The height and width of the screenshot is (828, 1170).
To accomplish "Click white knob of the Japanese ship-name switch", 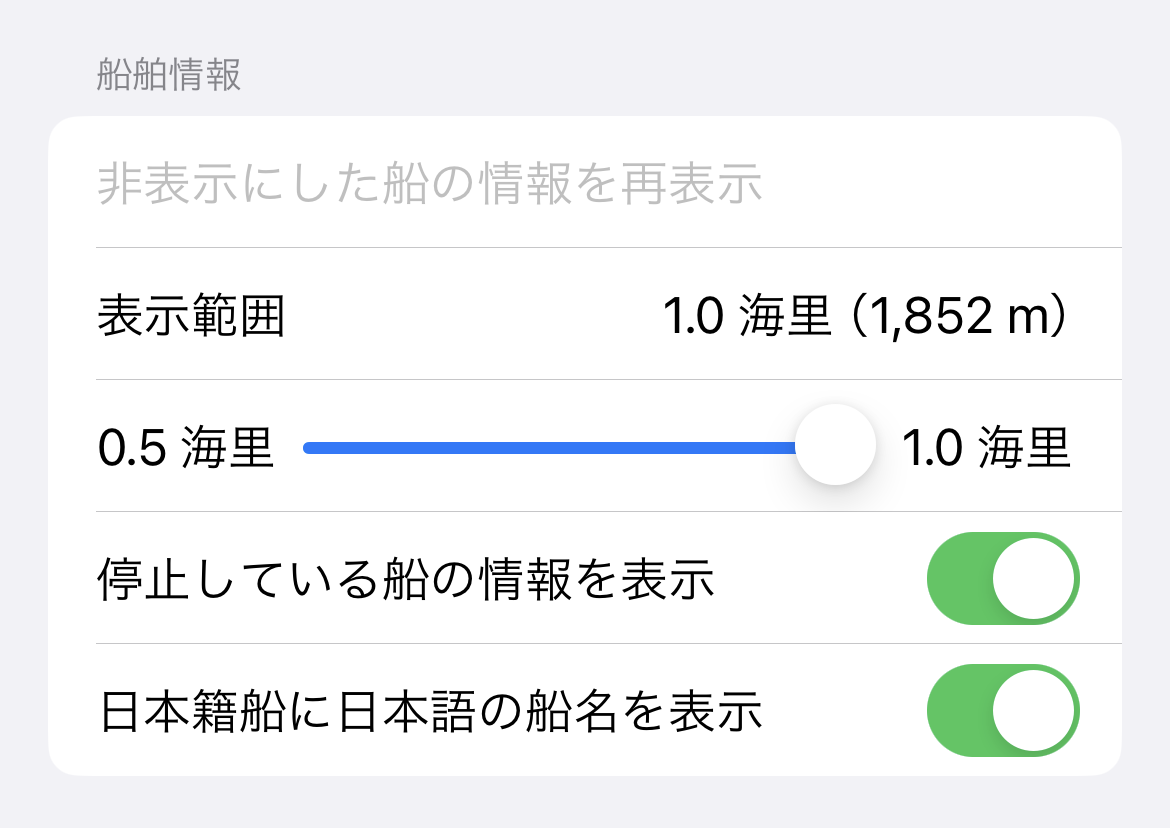I will click(x=1034, y=710).
